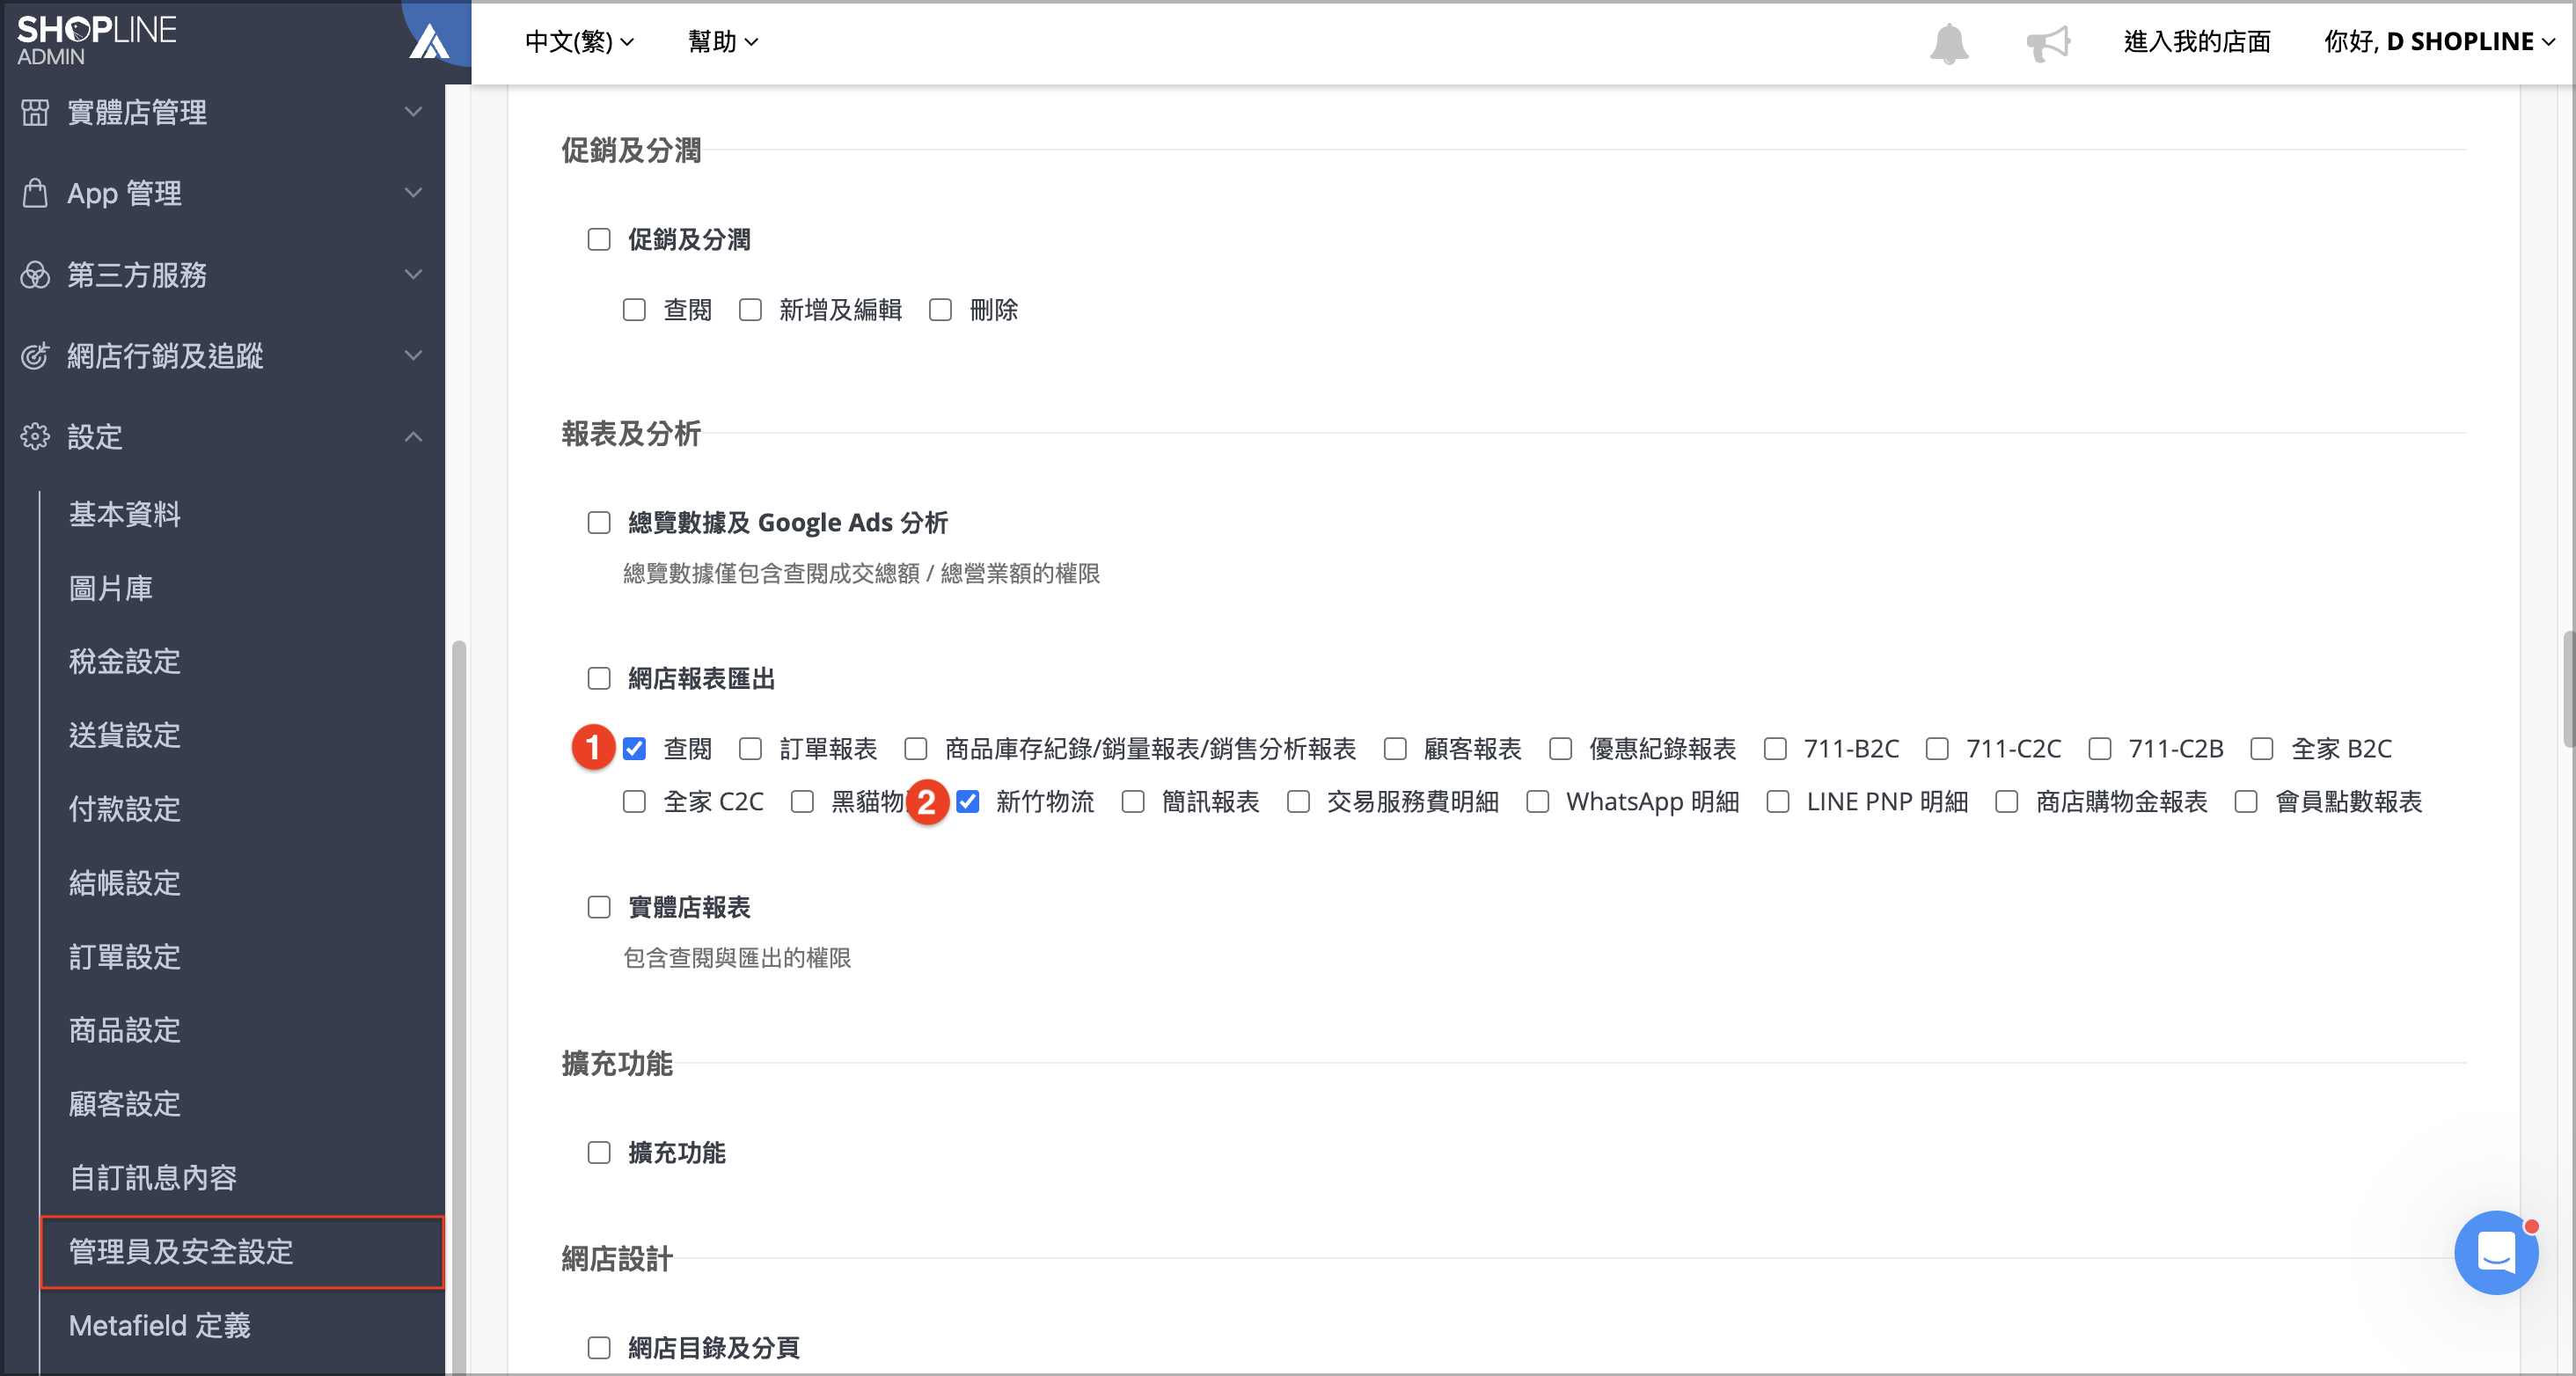
Task: Open the D SHOPLINE account dropdown
Action: point(2439,42)
